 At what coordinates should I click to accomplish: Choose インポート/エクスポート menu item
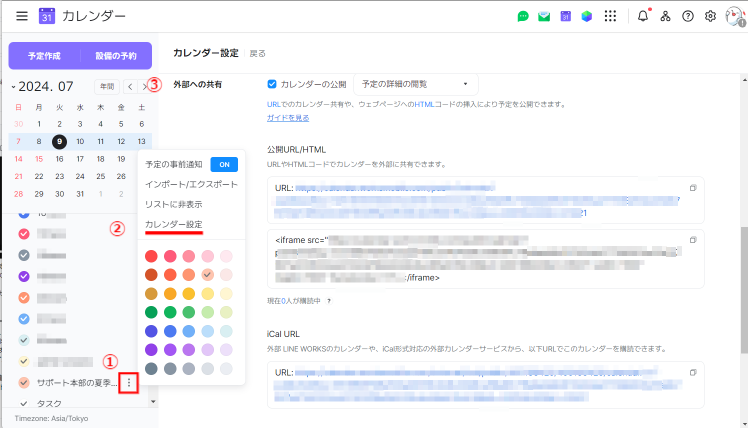point(191,184)
